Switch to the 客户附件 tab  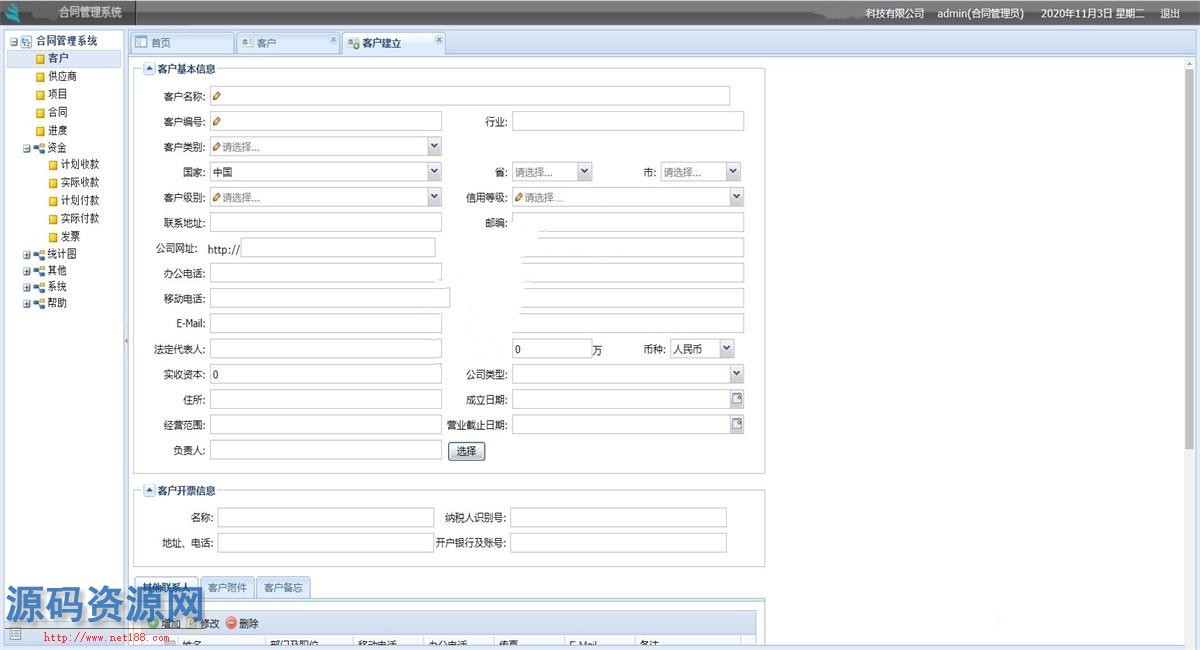pyautogui.click(x=227, y=587)
